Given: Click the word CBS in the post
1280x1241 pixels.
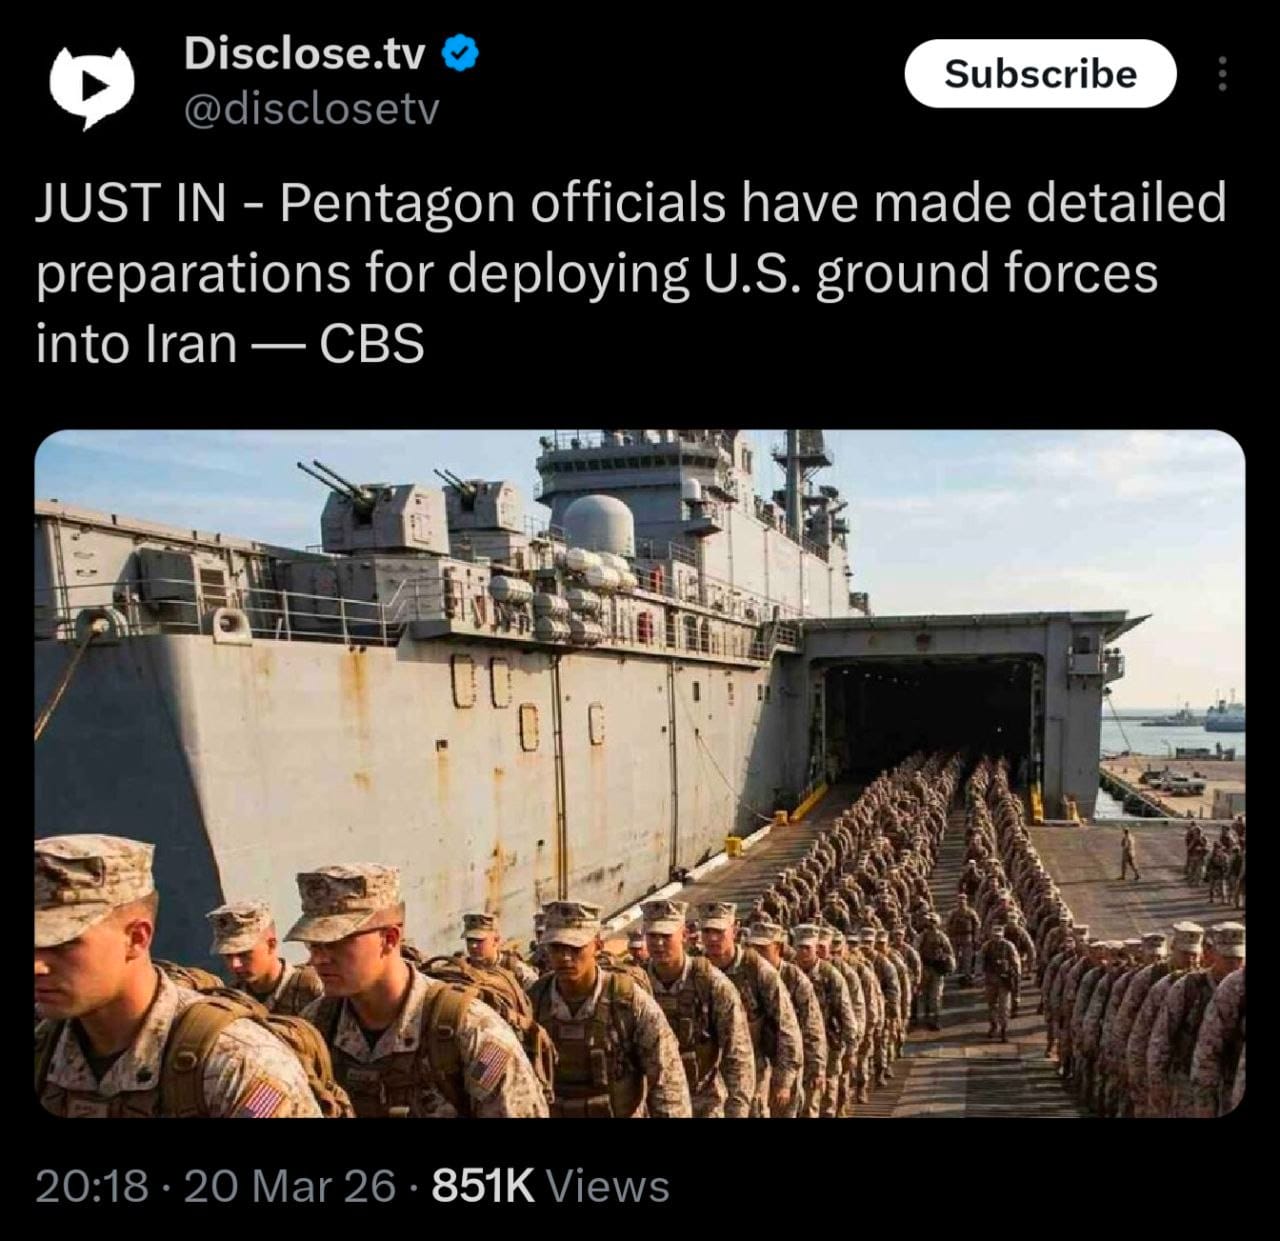Looking at the screenshot, I should coord(371,345).
